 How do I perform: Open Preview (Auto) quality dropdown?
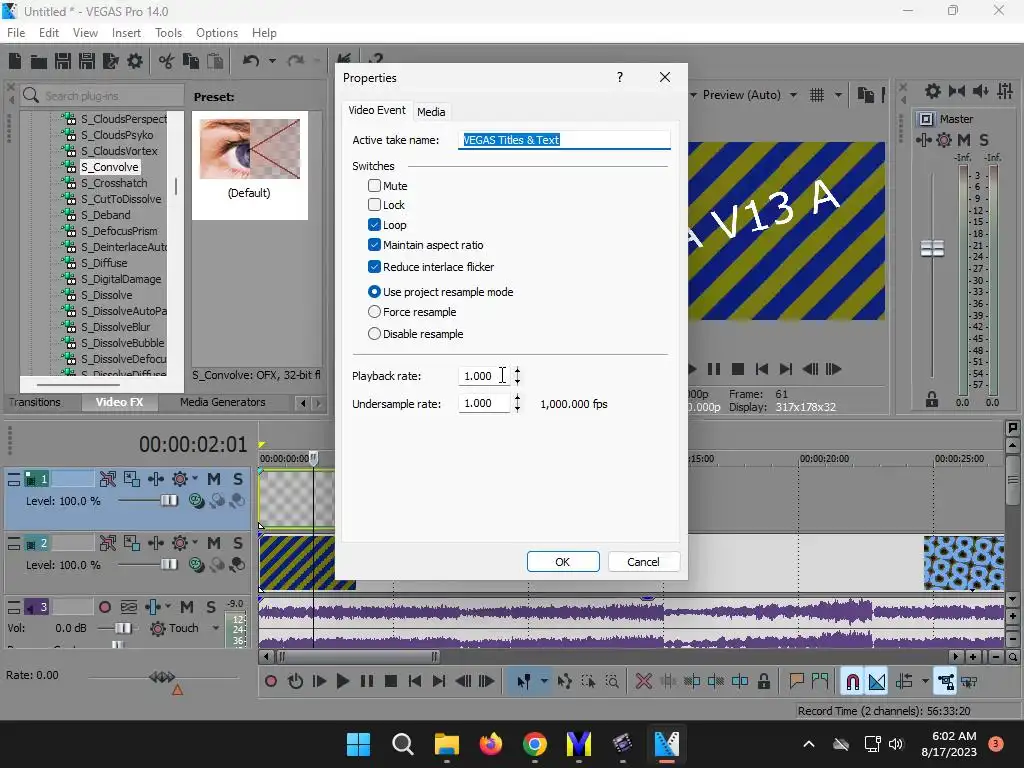(793, 95)
